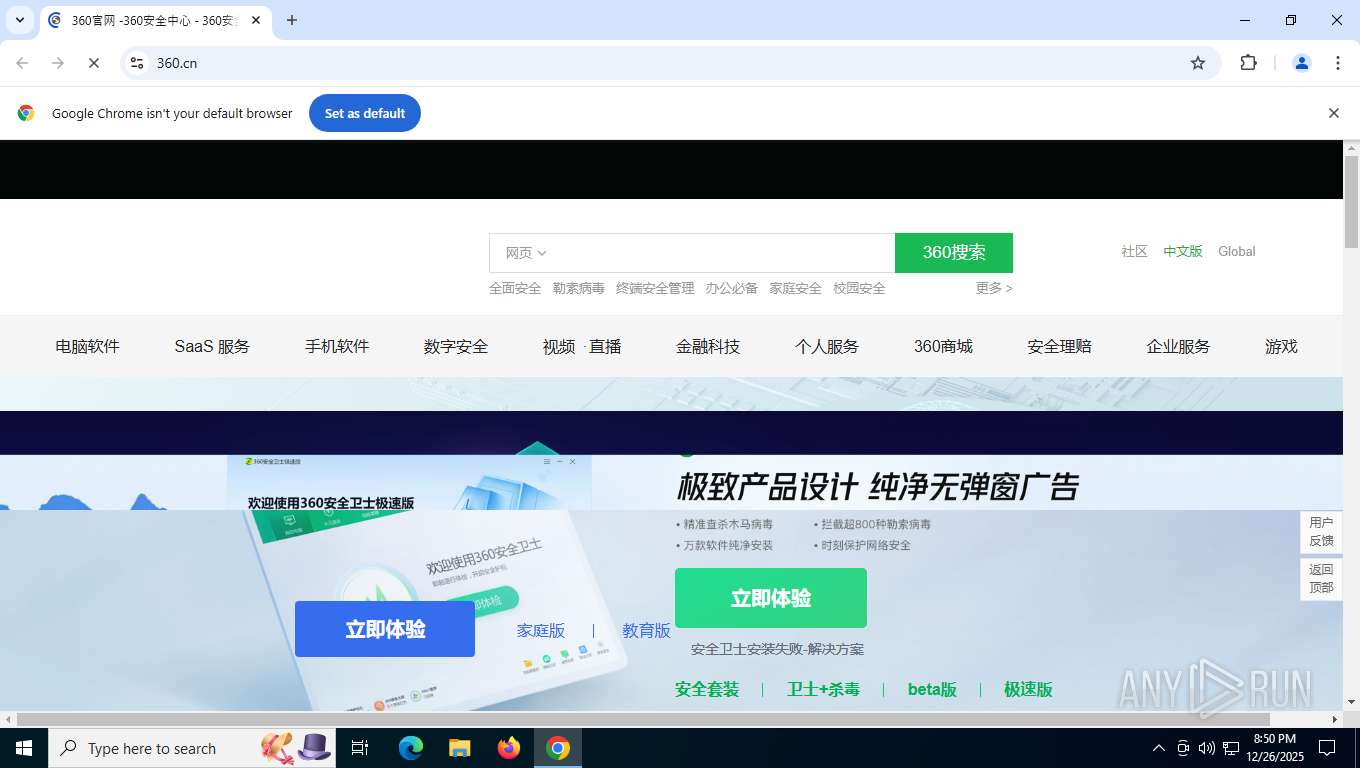Click page scrollbar down arrow
1360x768 pixels.
point(1351,703)
